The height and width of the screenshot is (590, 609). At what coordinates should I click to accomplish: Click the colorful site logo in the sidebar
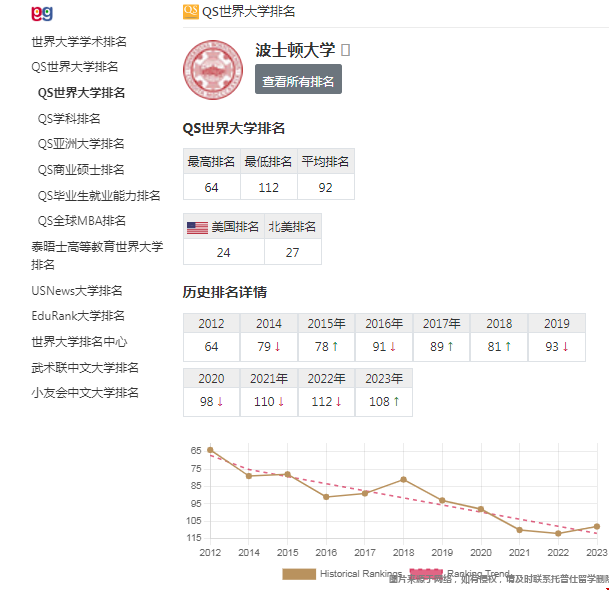(42, 14)
